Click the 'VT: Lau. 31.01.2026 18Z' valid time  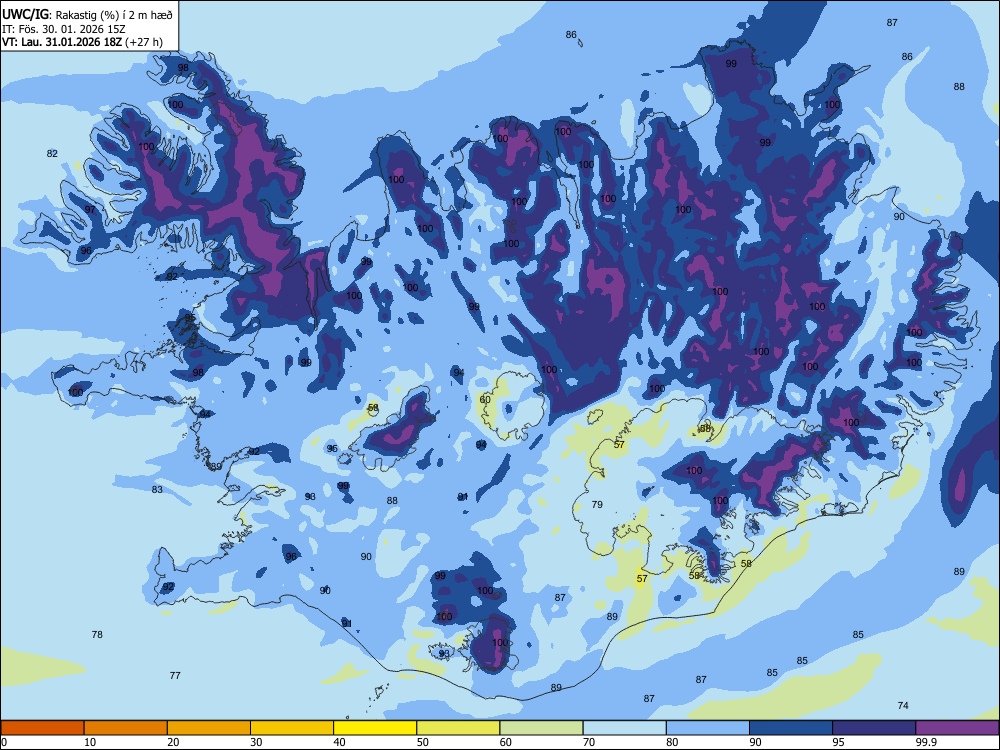click(x=62, y=43)
